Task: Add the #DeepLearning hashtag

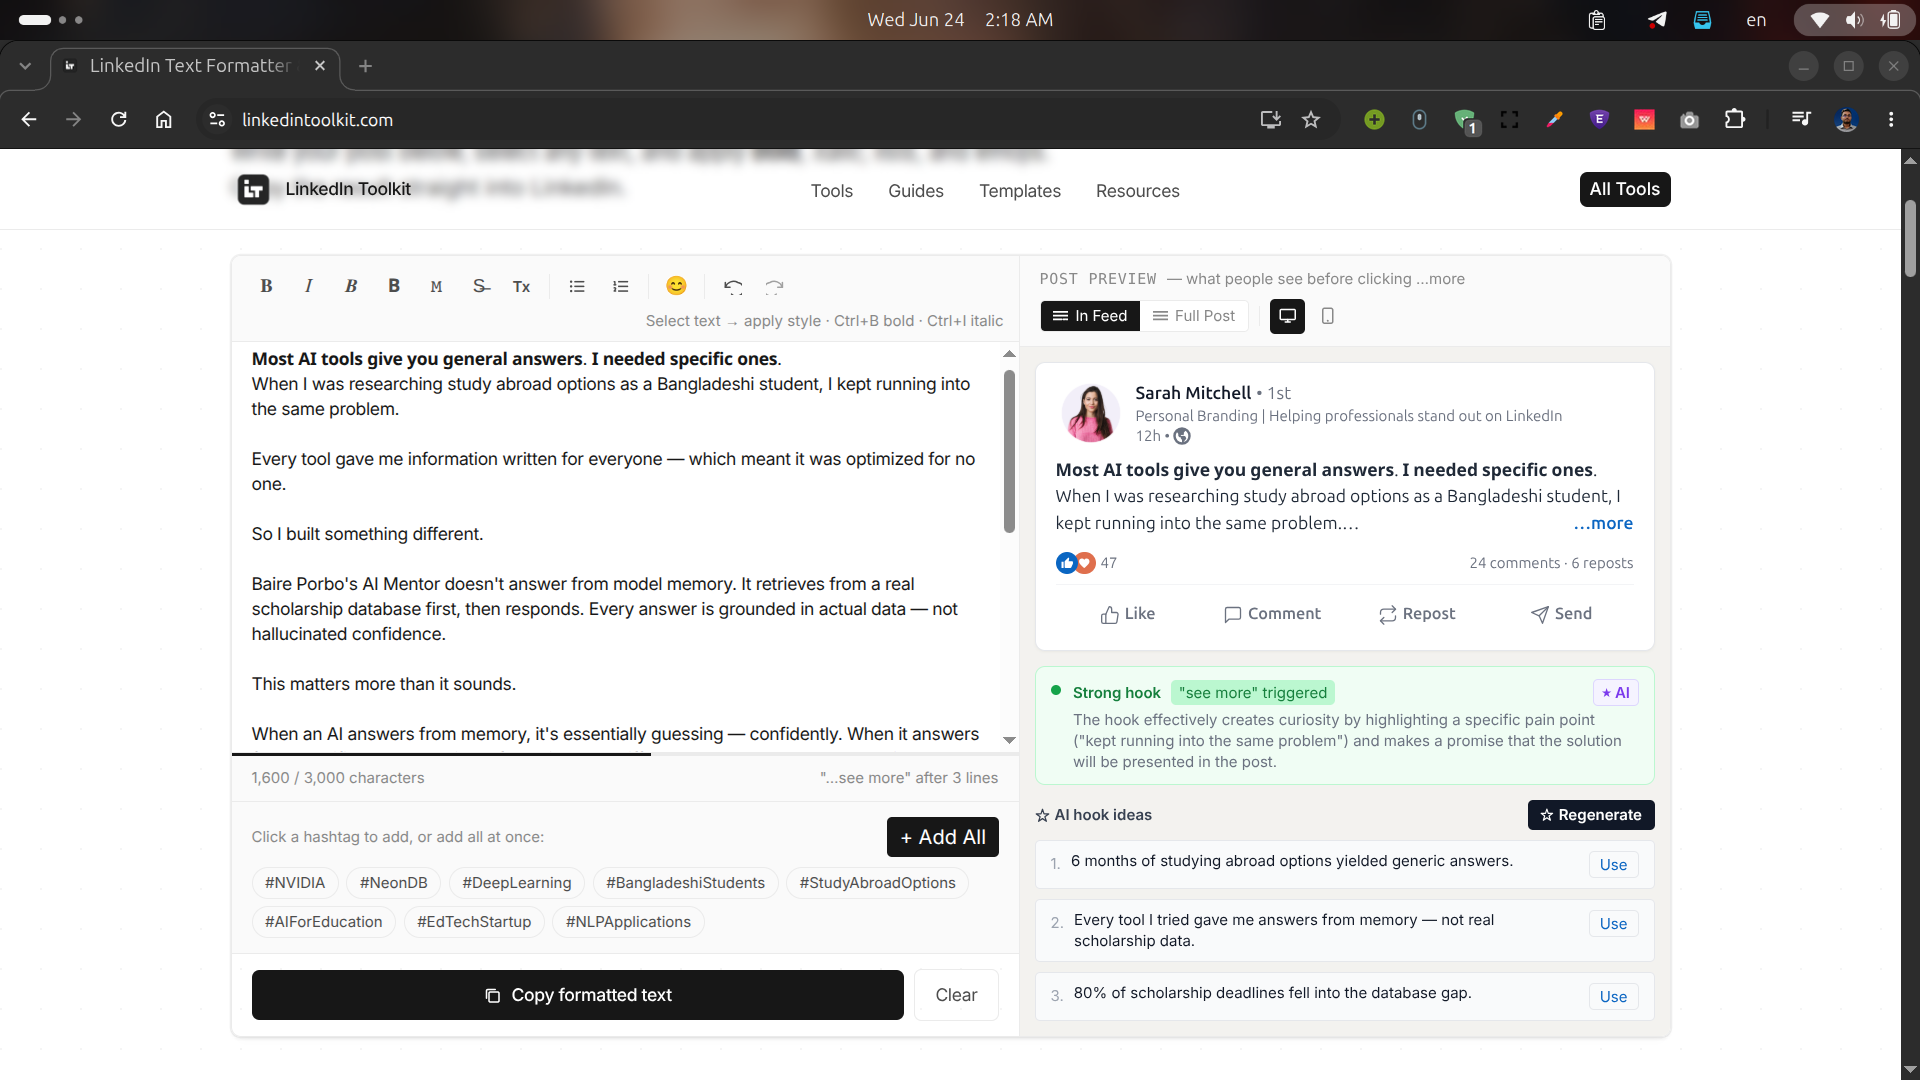Action: 517,883
